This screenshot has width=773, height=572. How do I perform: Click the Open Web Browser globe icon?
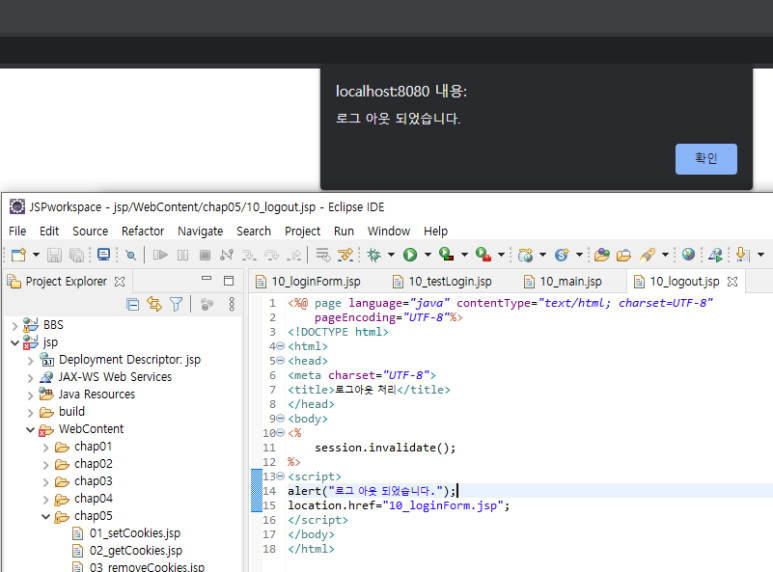(x=689, y=254)
